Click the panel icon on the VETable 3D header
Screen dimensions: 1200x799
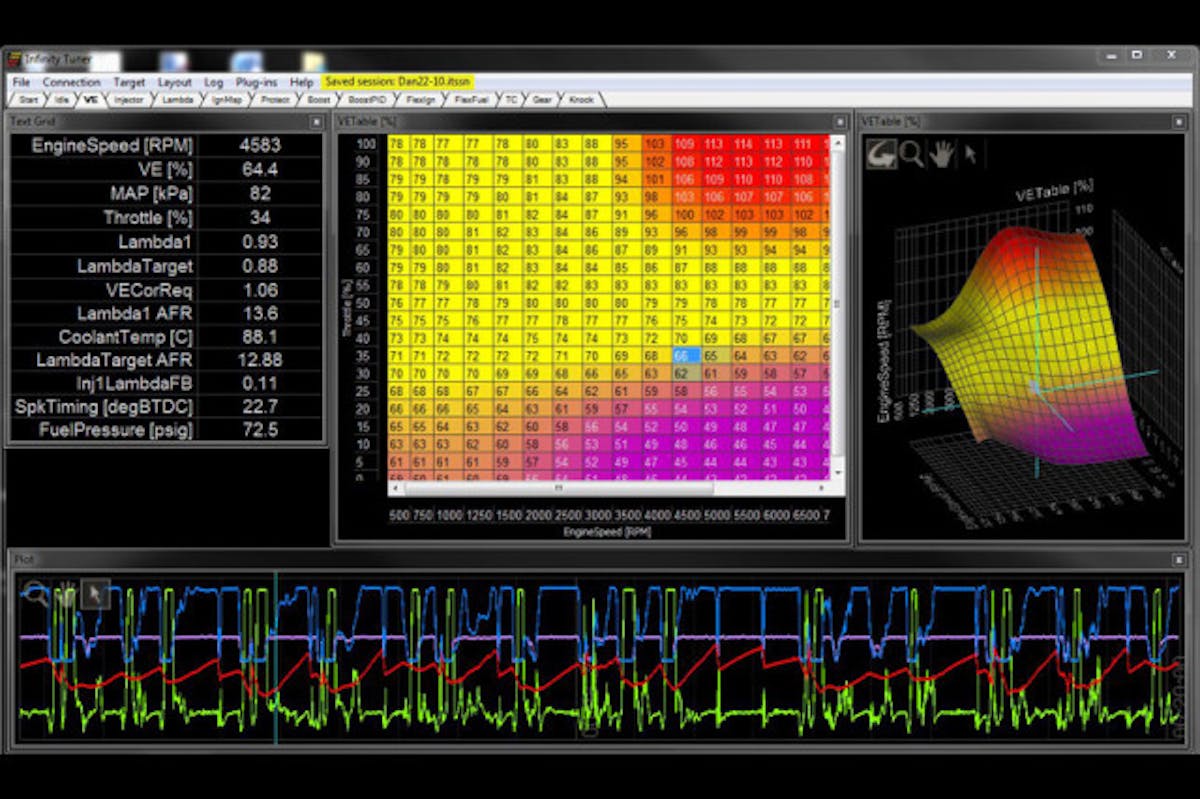pos(1179,123)
